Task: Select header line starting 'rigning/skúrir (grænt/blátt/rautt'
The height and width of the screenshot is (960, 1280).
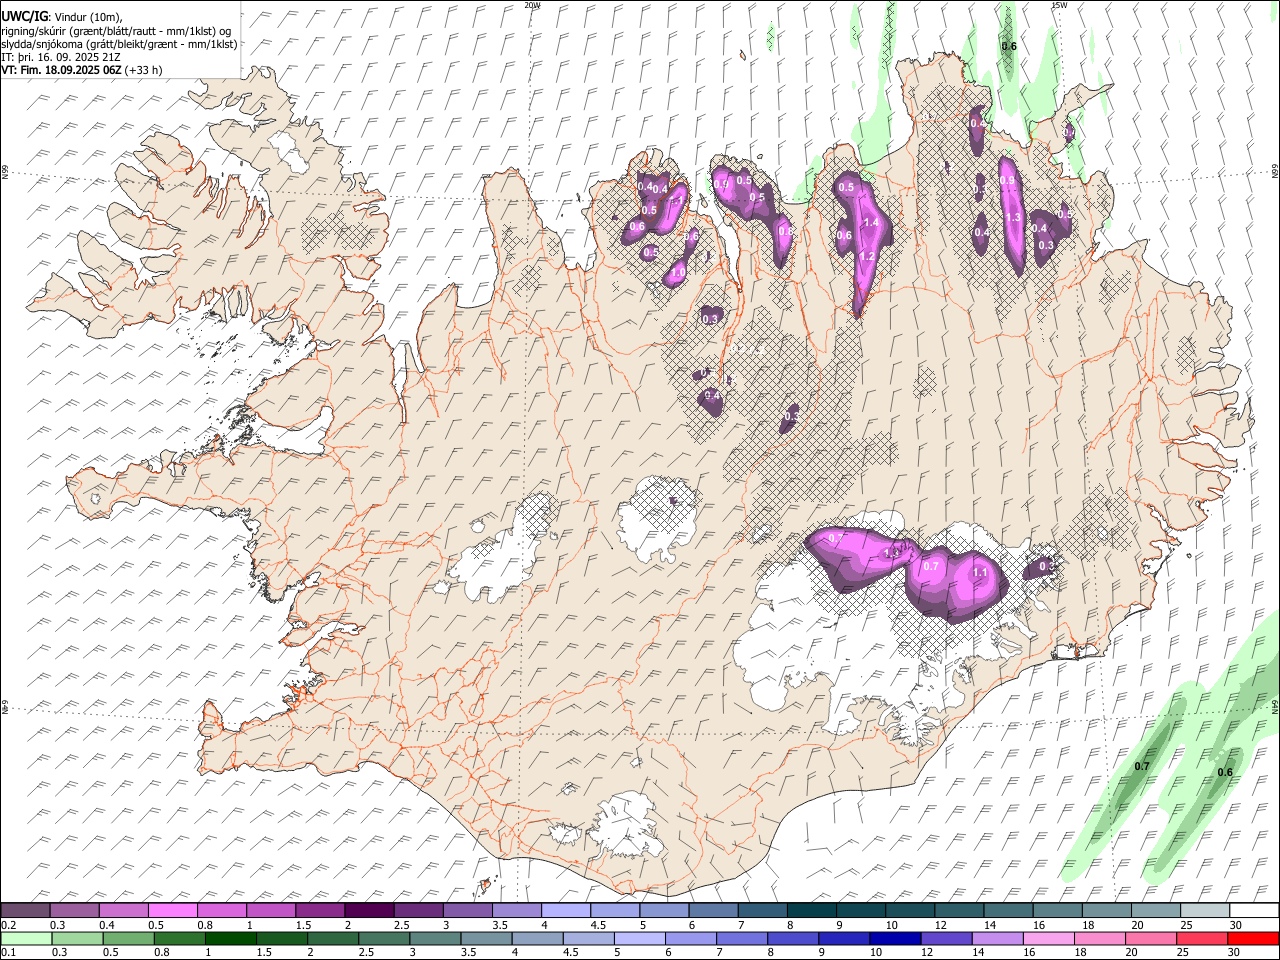Action: tap(116, 30)
